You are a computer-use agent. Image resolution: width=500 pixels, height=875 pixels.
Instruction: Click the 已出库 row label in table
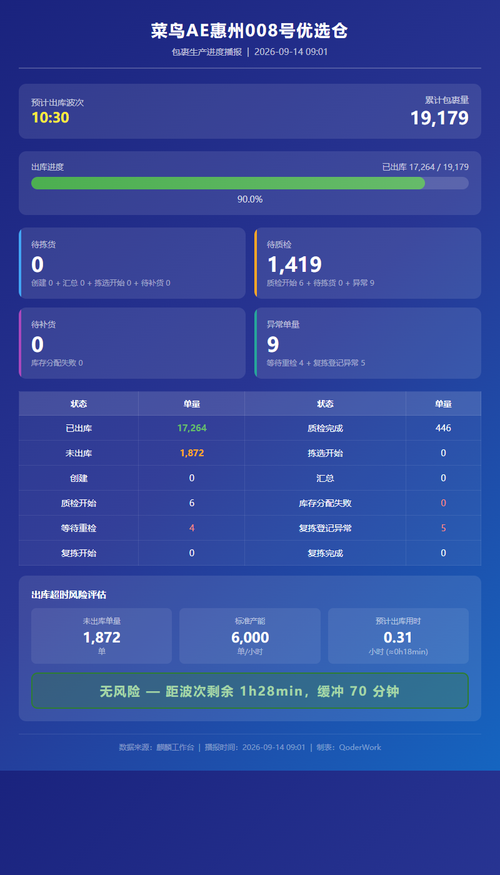[79, 429]
